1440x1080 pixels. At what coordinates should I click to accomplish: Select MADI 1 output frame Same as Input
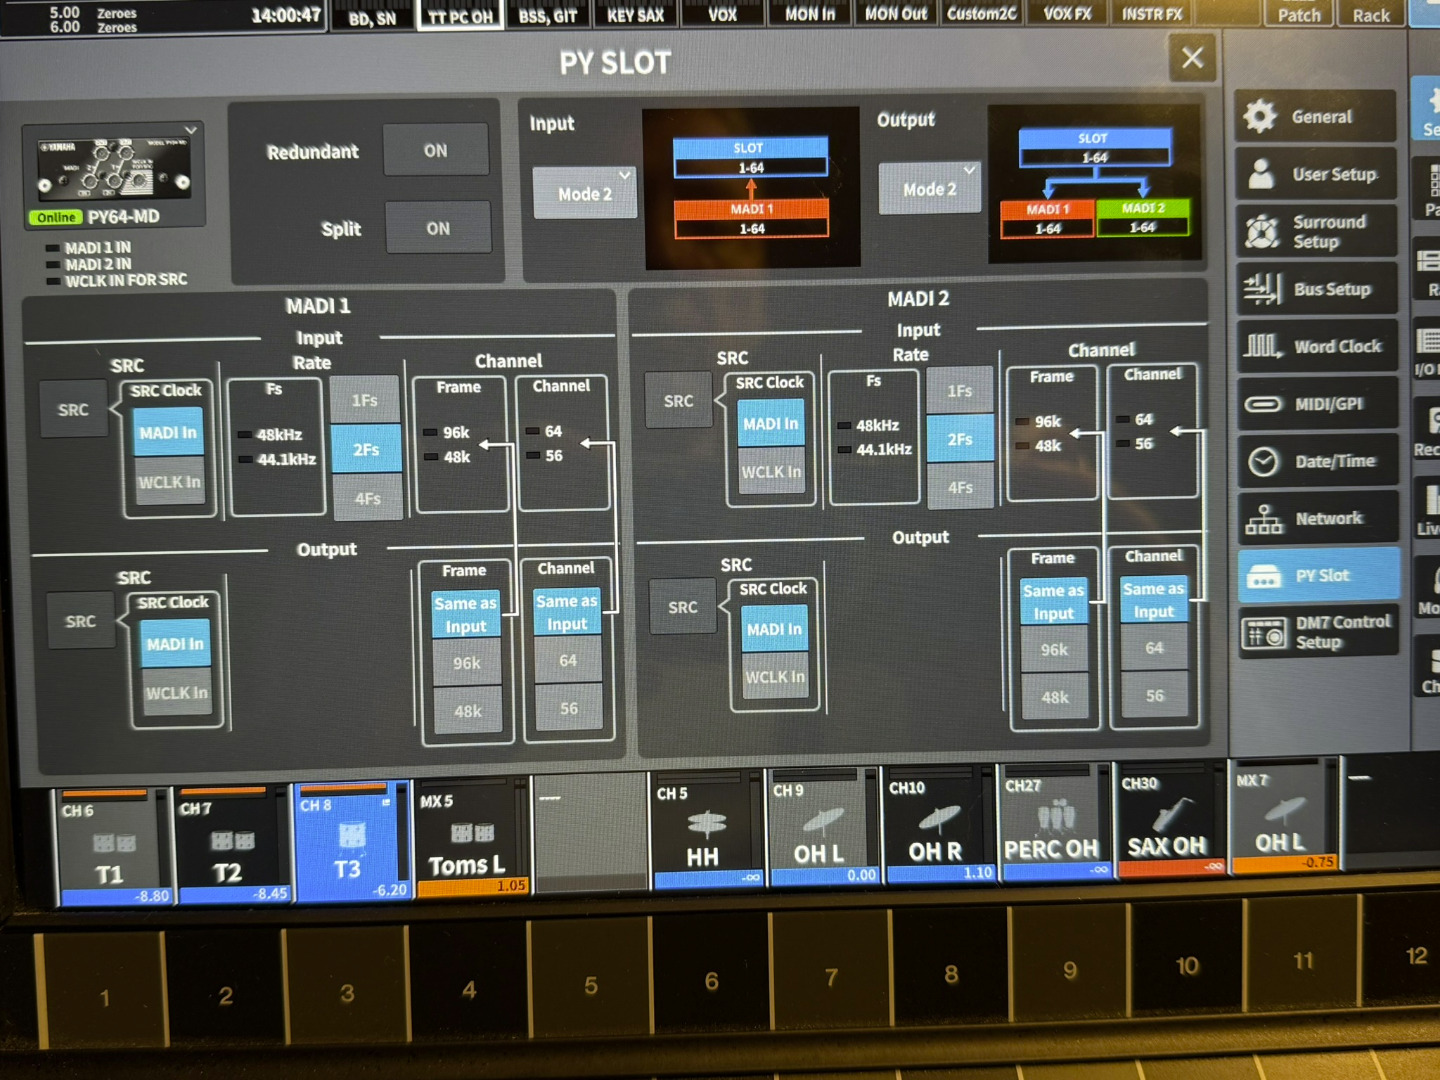pos(466,614)
